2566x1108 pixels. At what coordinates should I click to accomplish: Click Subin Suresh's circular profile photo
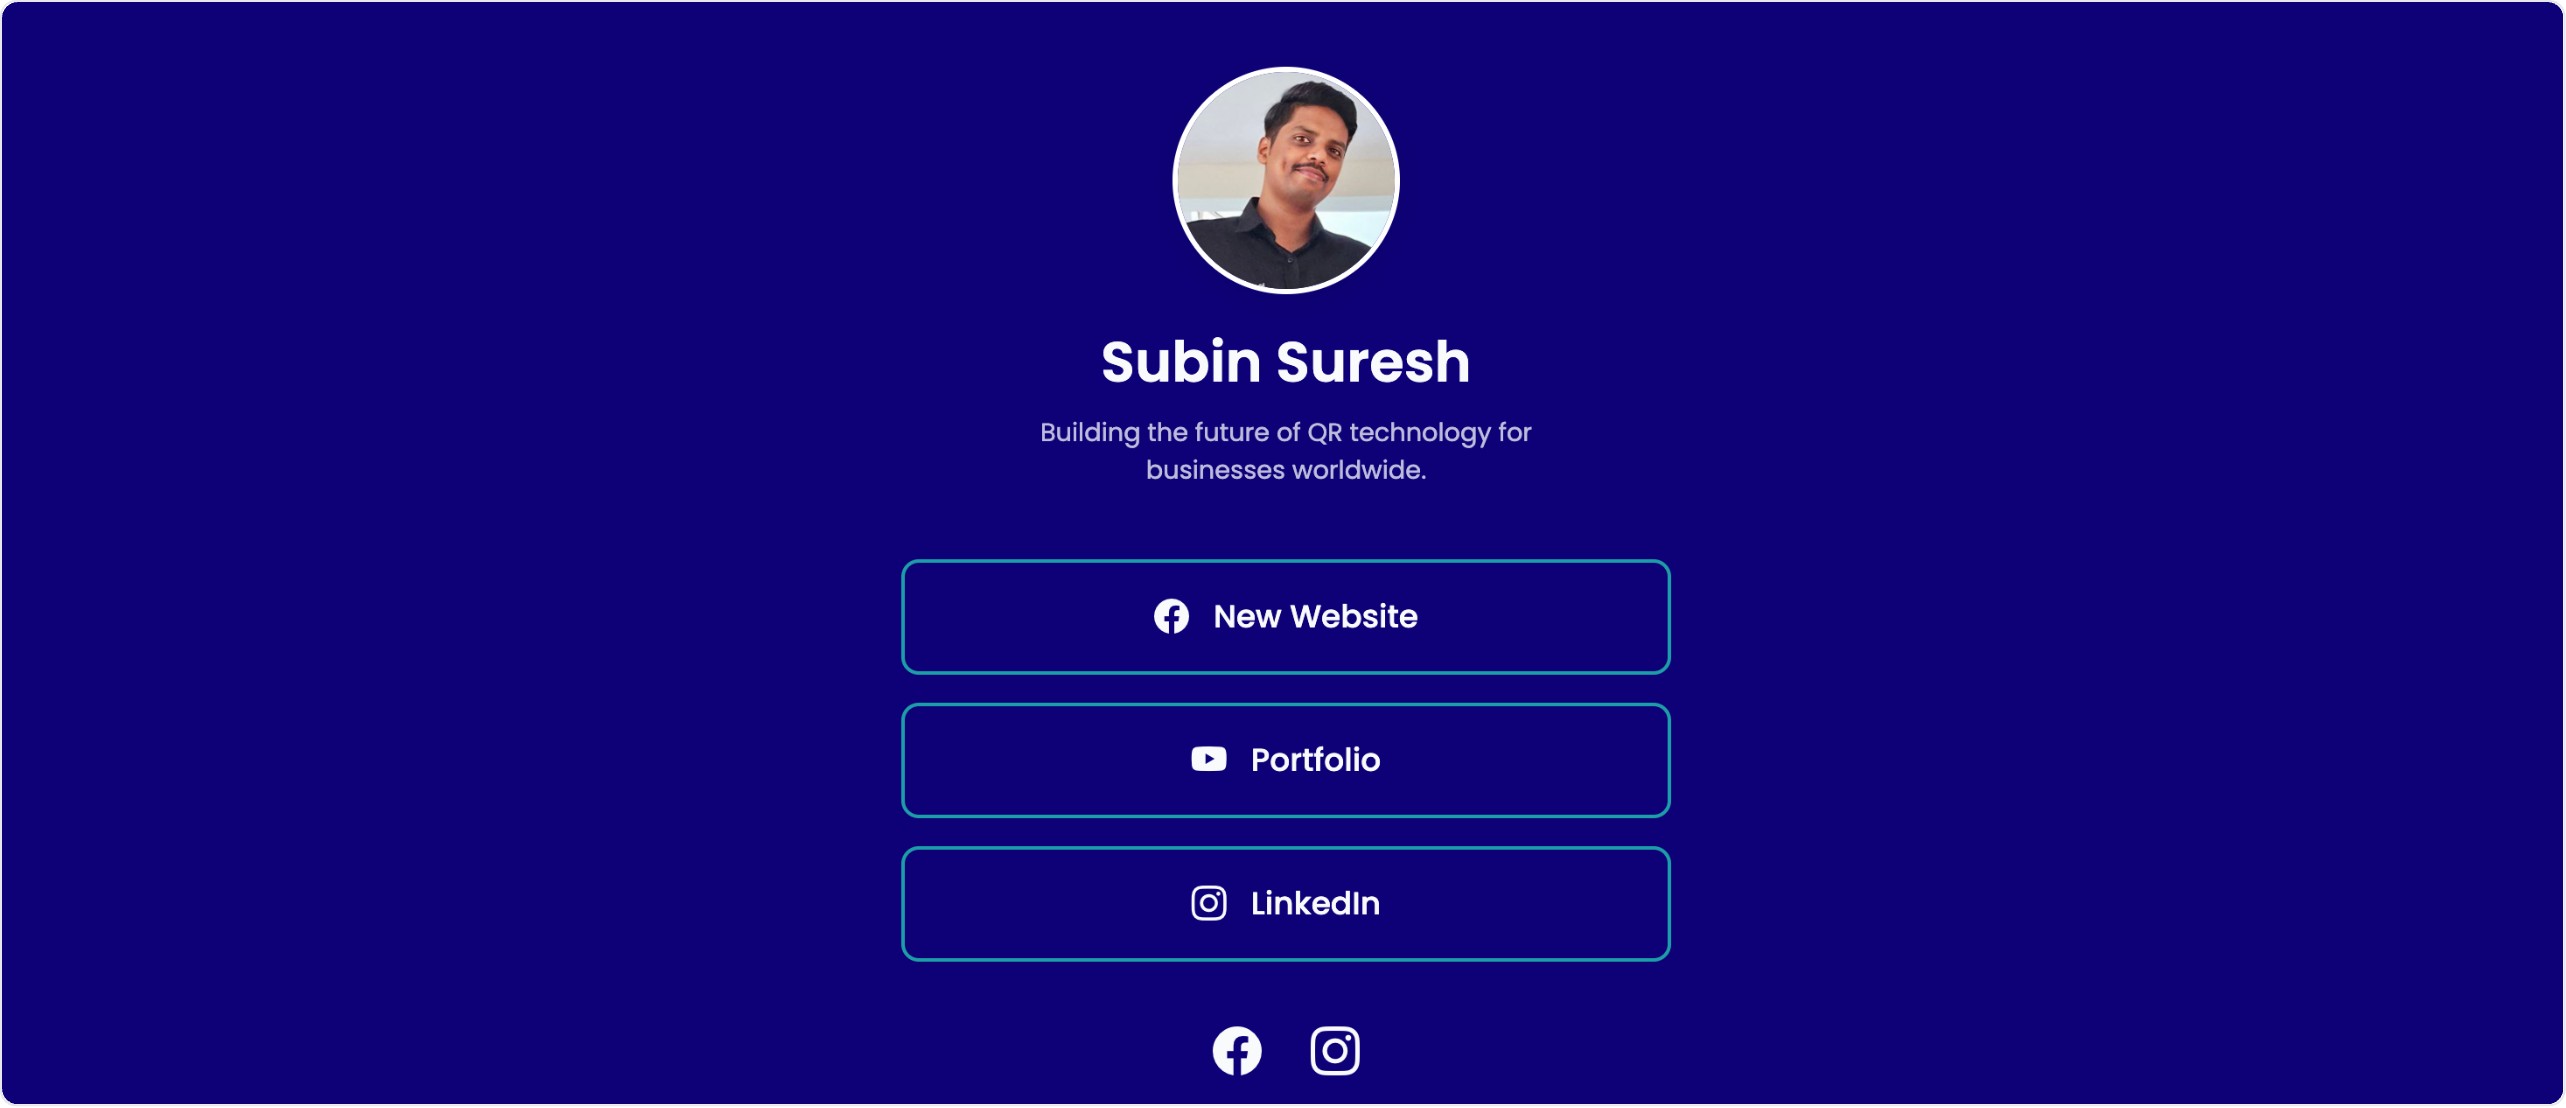[1285, 181]
